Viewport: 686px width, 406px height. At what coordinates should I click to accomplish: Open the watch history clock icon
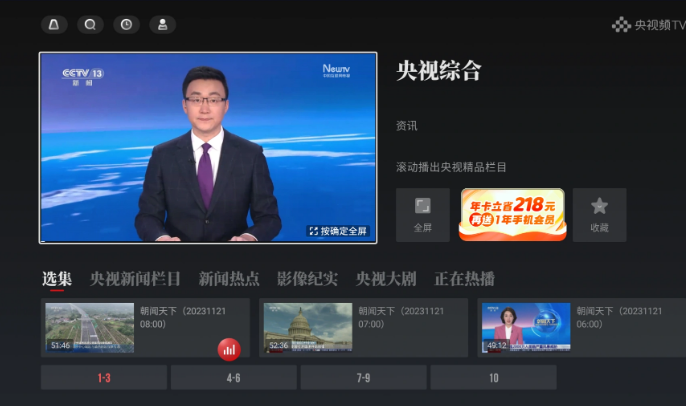coord(126,24)
